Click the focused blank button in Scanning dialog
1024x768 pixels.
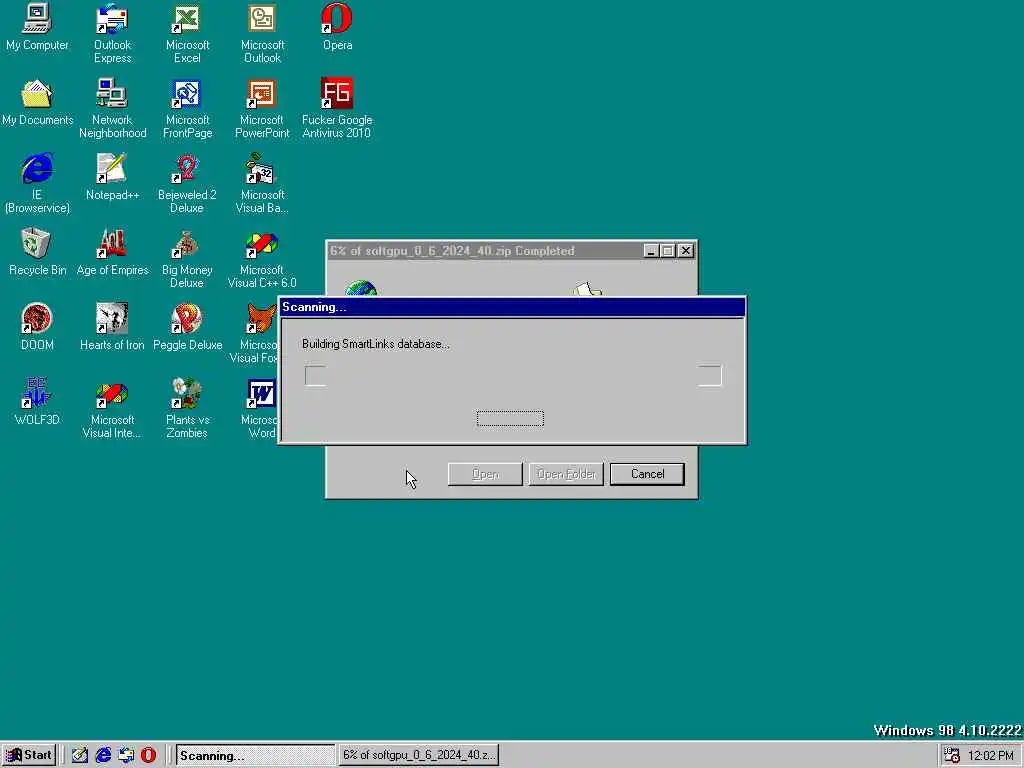(510, 419)
